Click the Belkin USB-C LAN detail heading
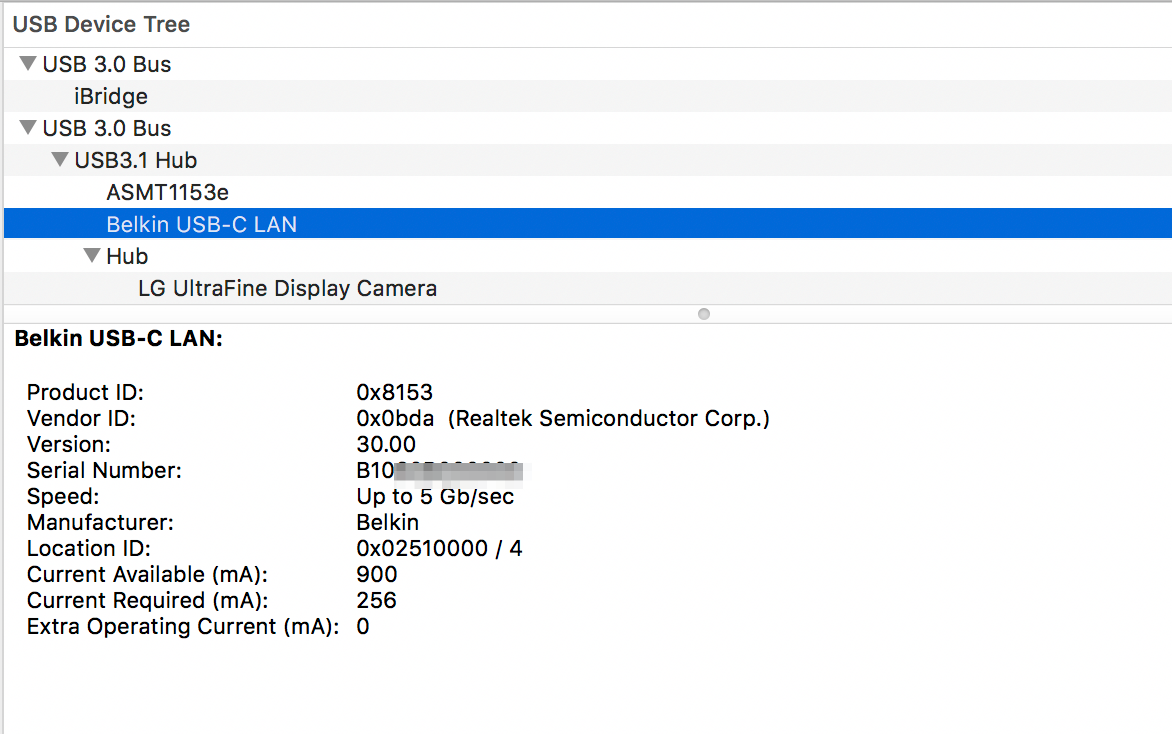Screen dimensions: 1172x734 point(119,339)
